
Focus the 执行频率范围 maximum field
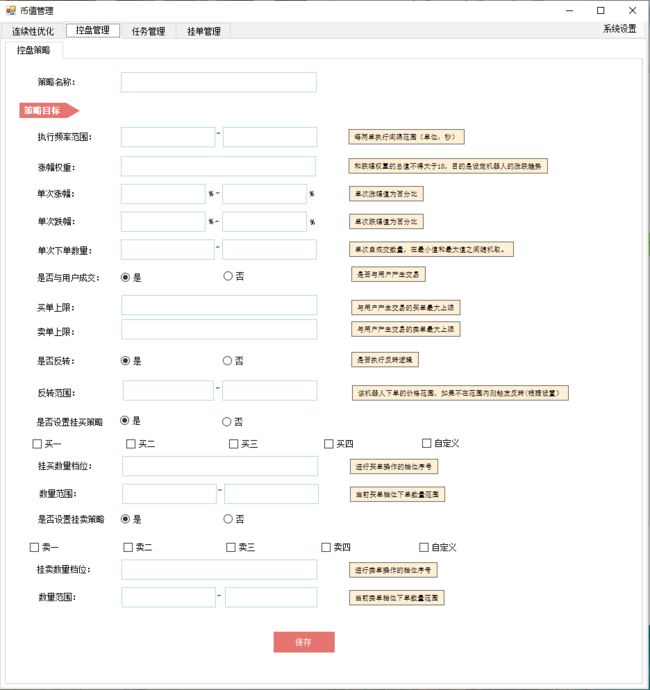tap(270, 137)
